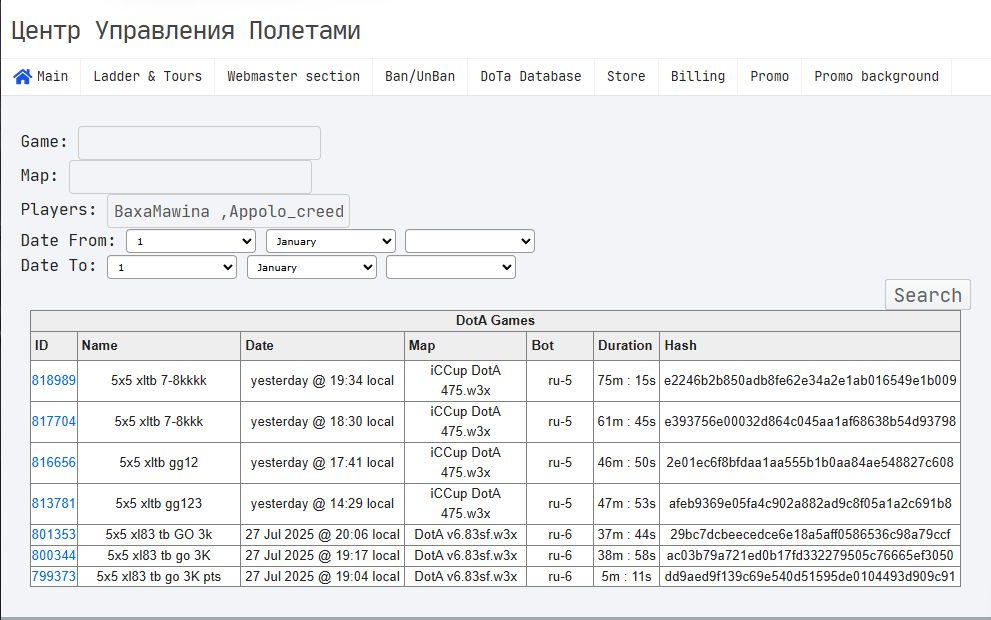Image resolution: width=991 pixels, height=620 pixels.
Task: Edit the Players field with BaxaMawina
Action: [x=228, y=211]
